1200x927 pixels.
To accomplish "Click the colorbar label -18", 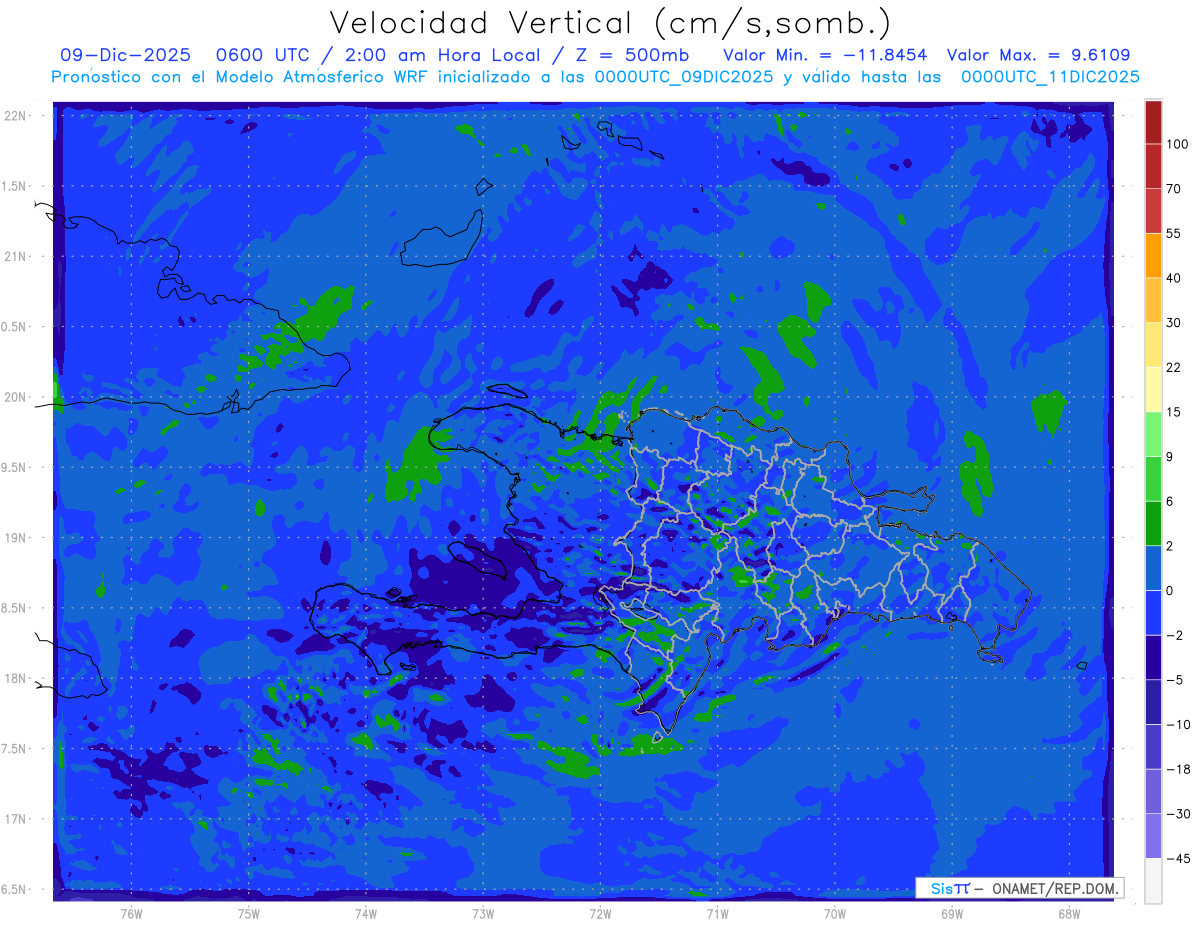I will tap(1177, 769).
